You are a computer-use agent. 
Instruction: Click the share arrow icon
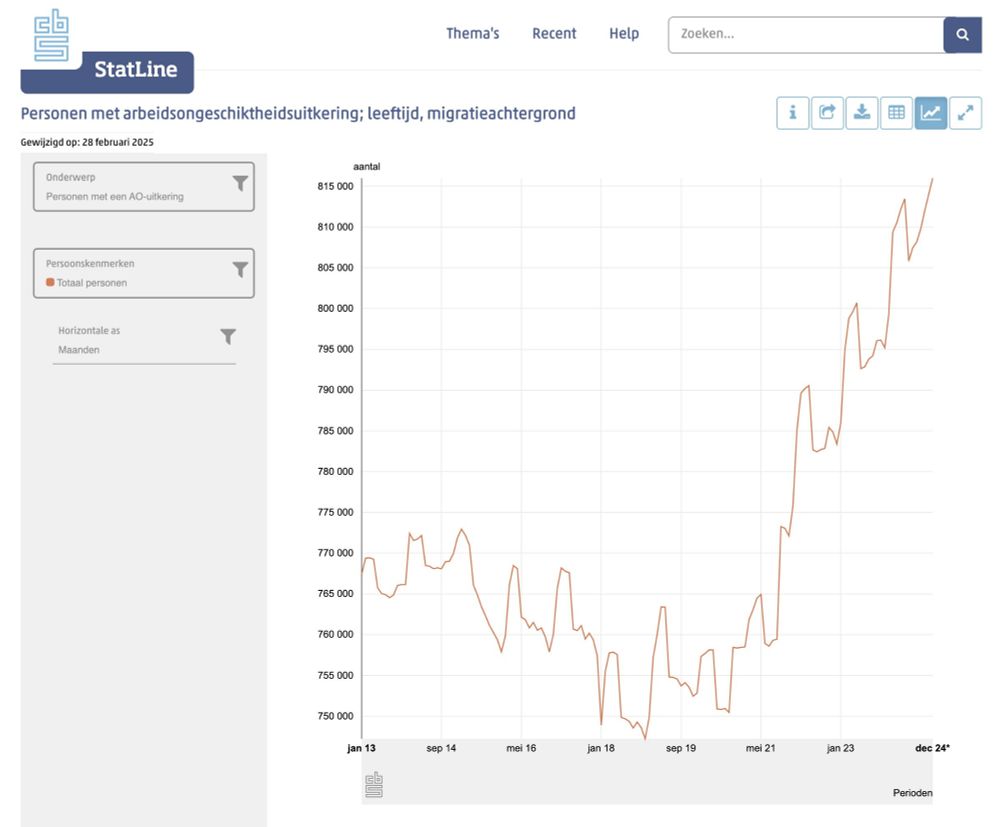(827, 113)
